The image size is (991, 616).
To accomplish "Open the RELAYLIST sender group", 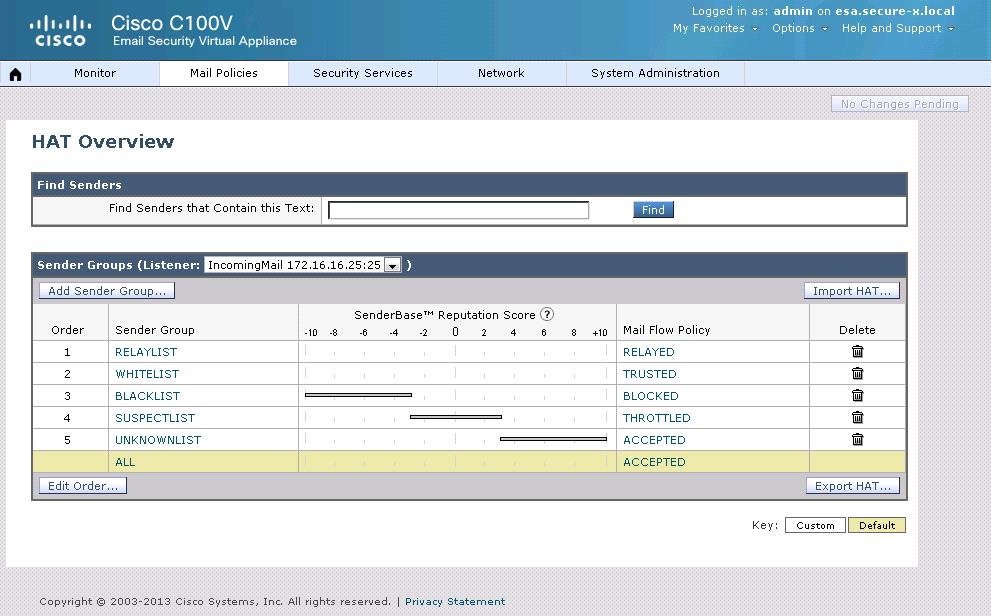I will (146, 352).
